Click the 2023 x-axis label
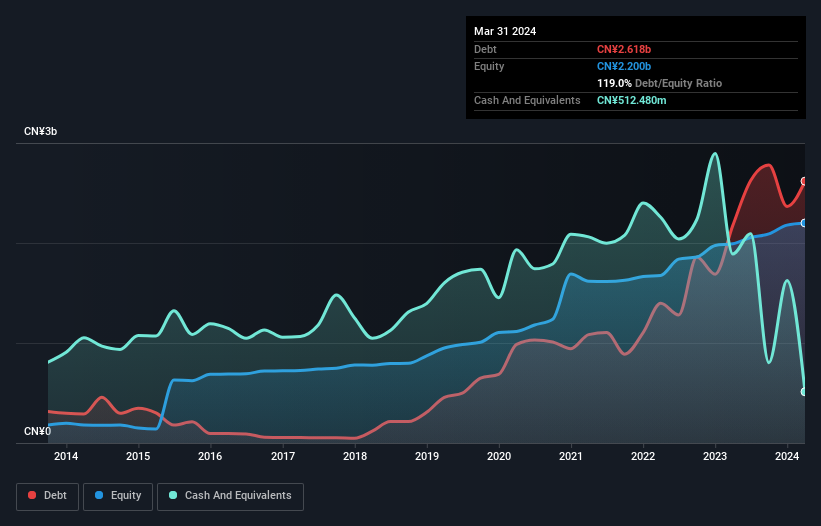This screenshot has width=821, height=526. pyautogui.click(x=715, y=456)
